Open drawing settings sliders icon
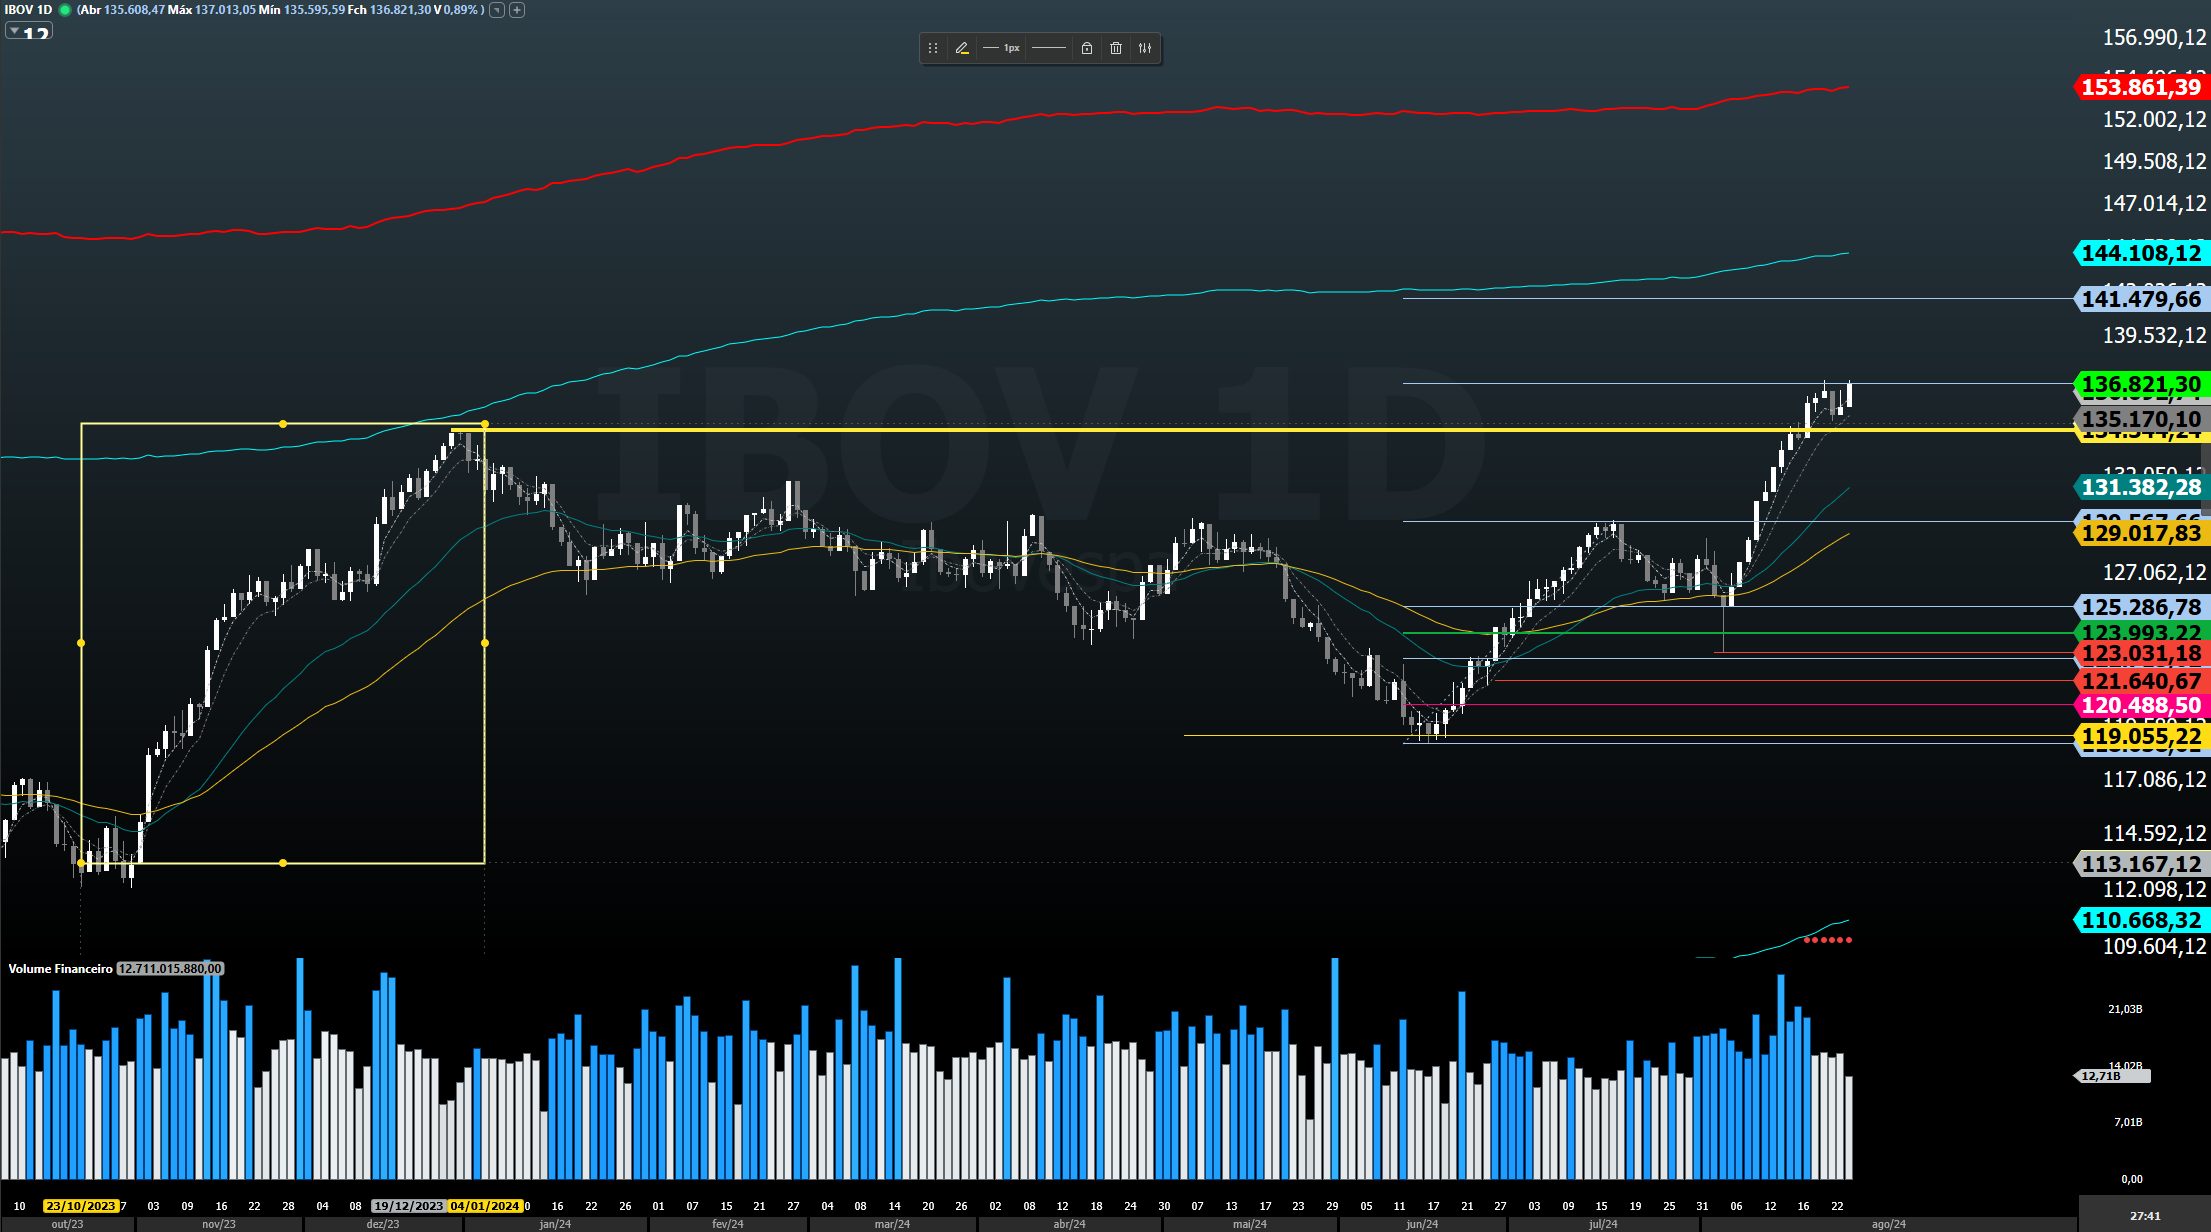The width and height of the screenshot is (2211, 1232). 1145,48
